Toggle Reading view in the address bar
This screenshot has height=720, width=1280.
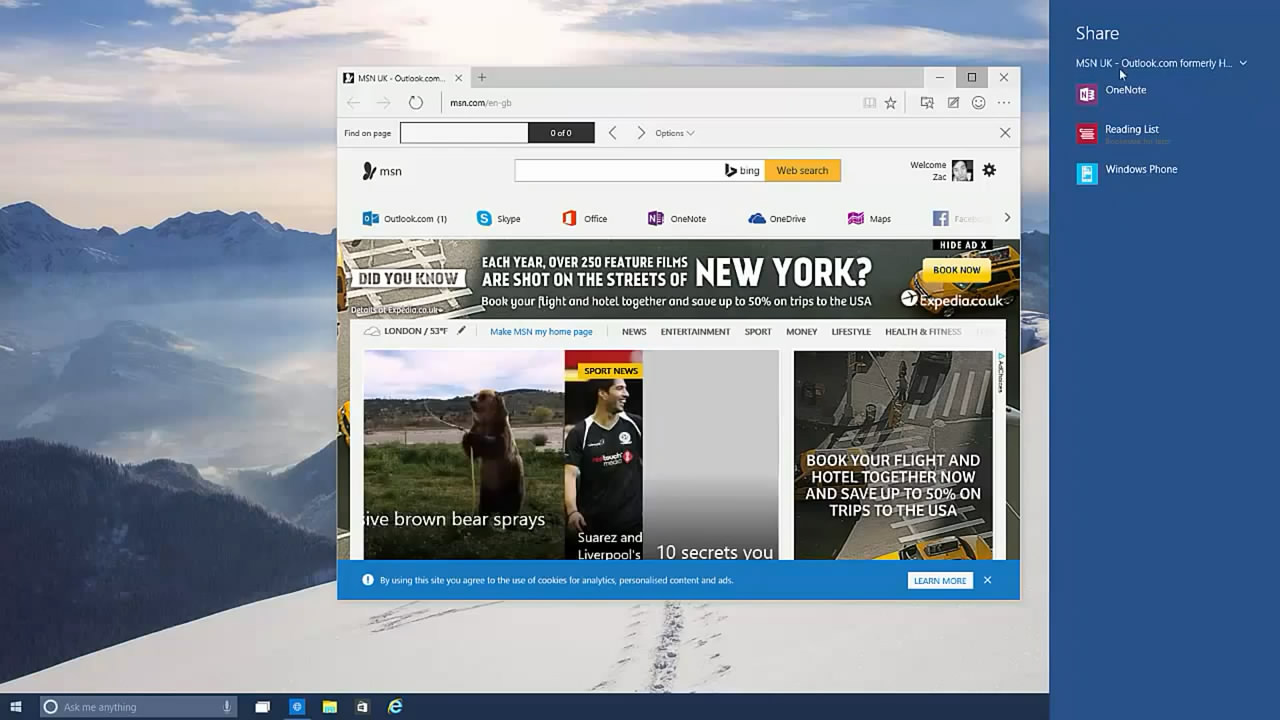(871, 103)
